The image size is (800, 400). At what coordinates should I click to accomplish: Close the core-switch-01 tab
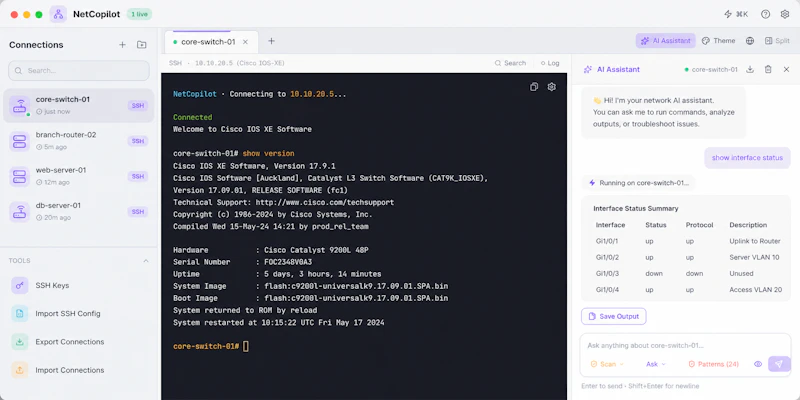click(x=245, y=42)
